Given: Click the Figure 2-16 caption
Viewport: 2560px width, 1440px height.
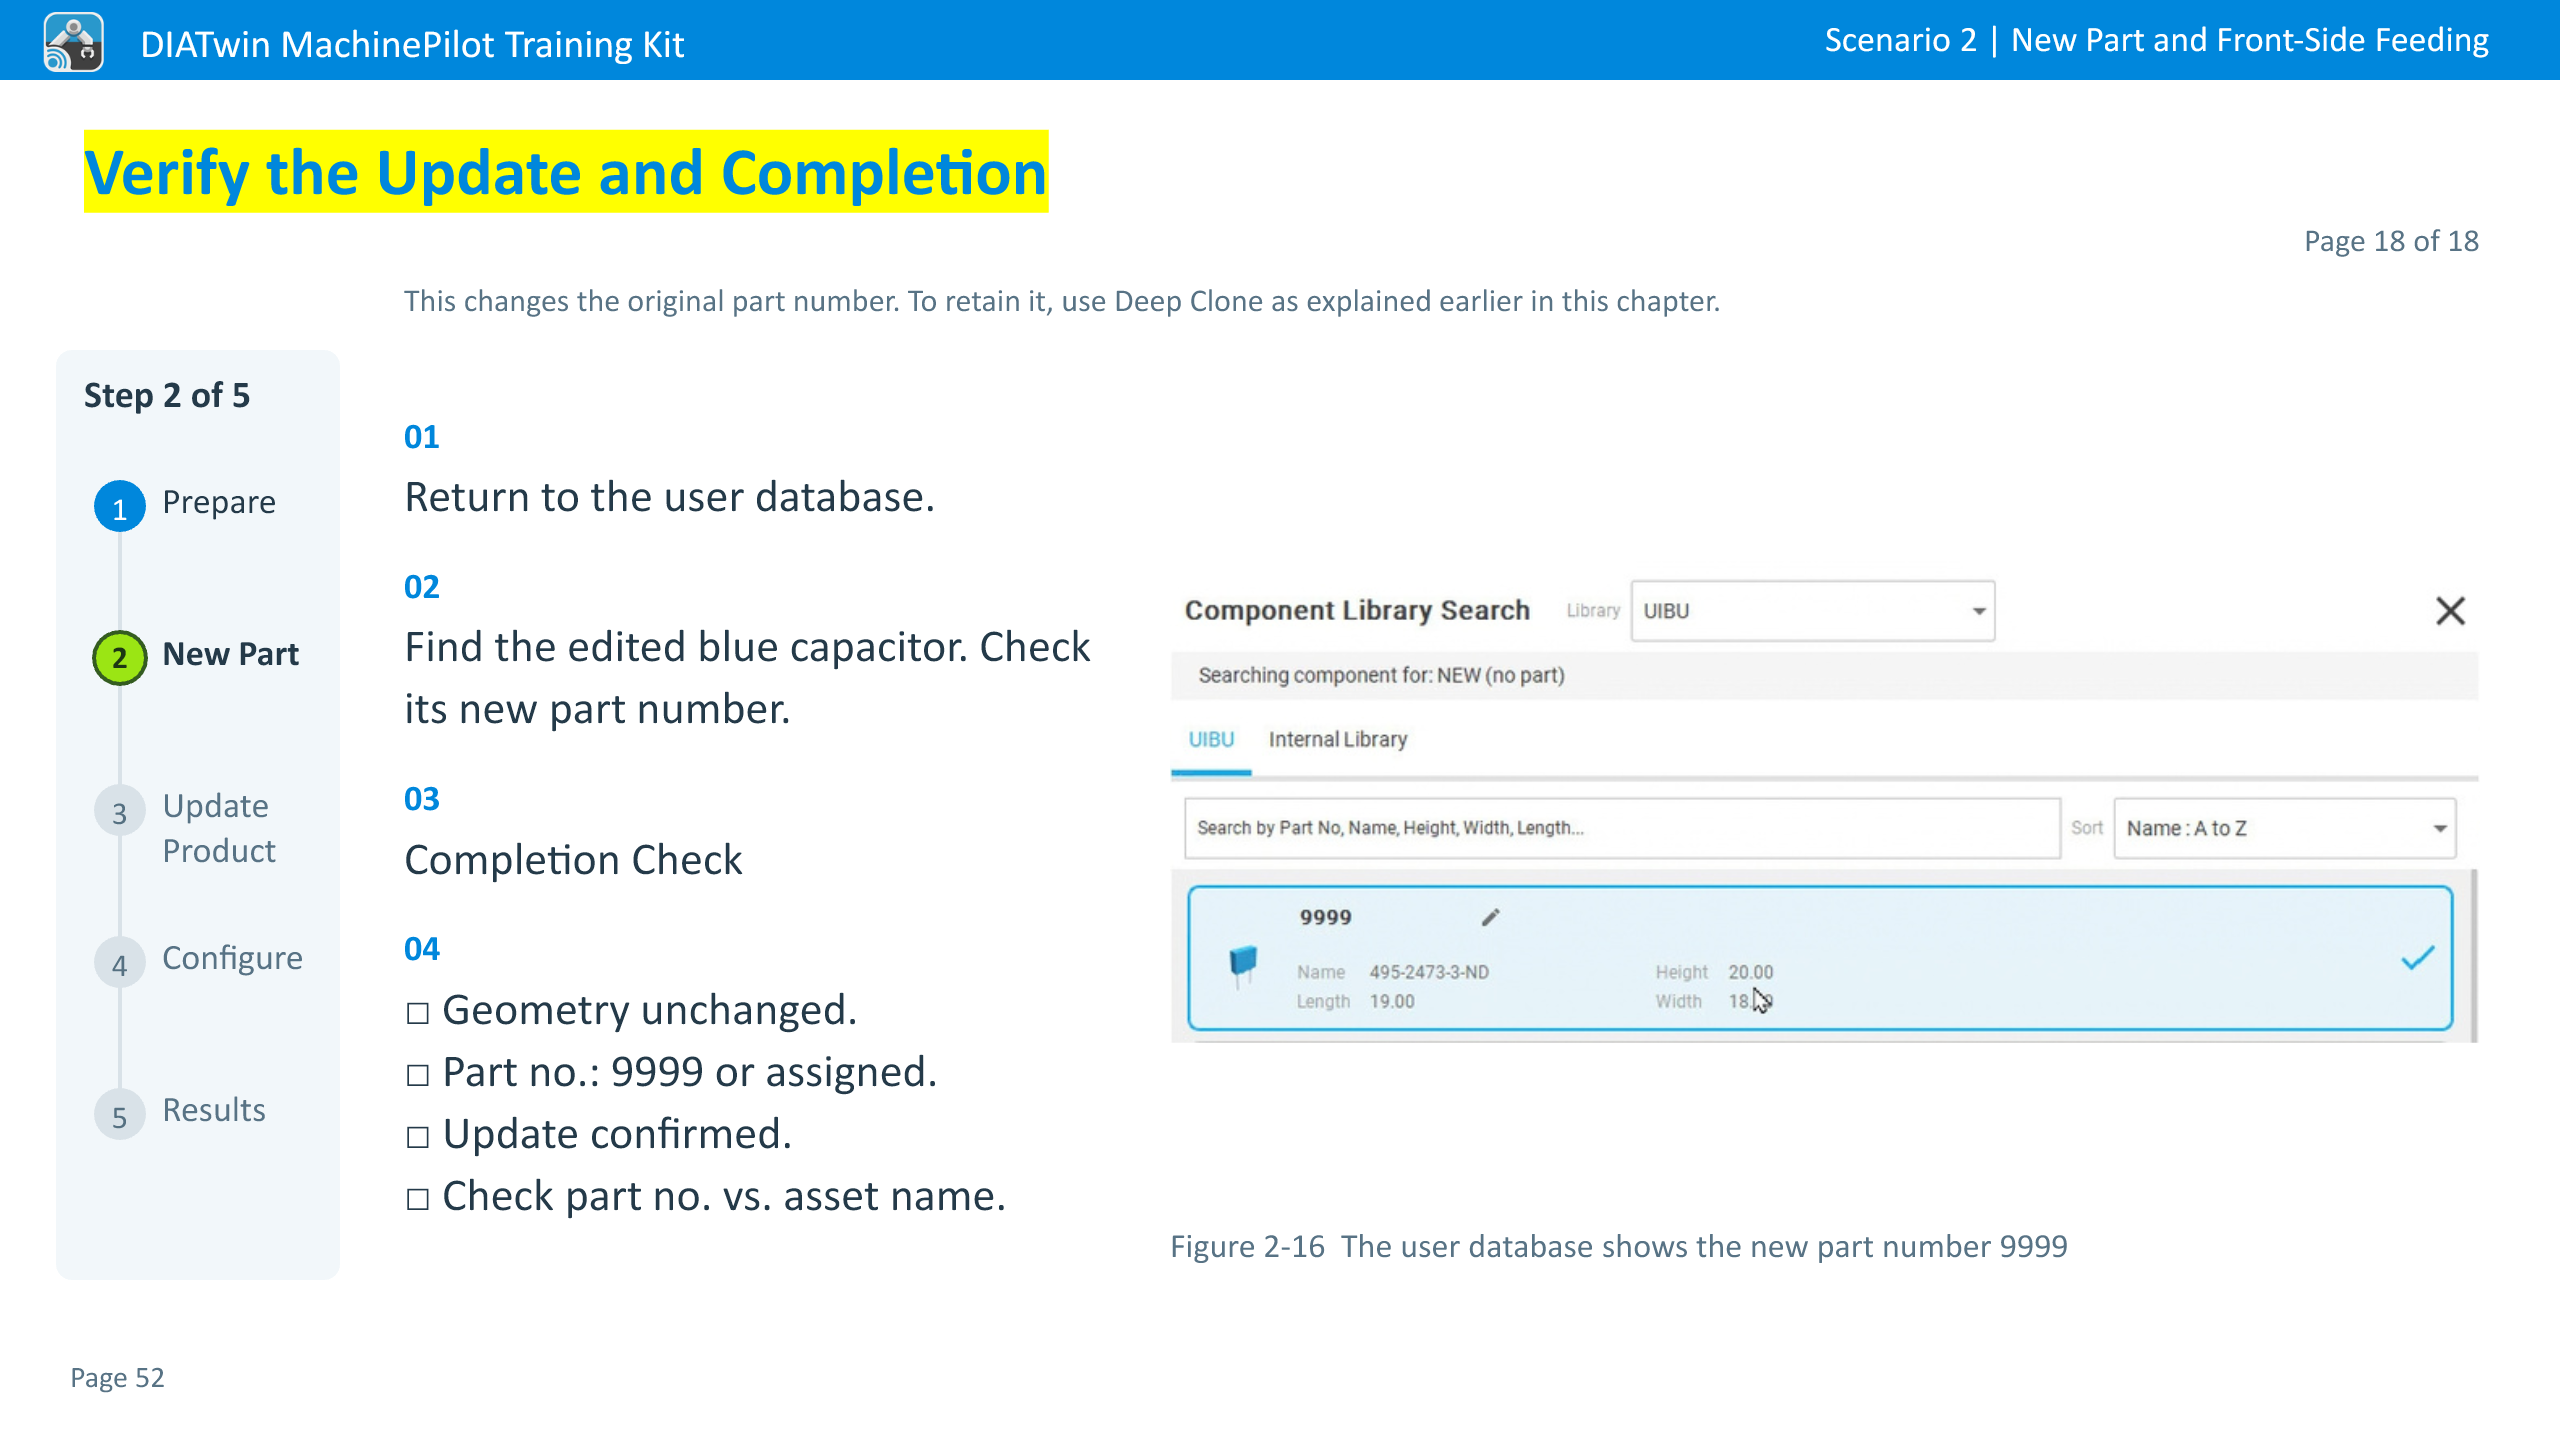Looking at the screenshot, I should tap(1619, 1246).
